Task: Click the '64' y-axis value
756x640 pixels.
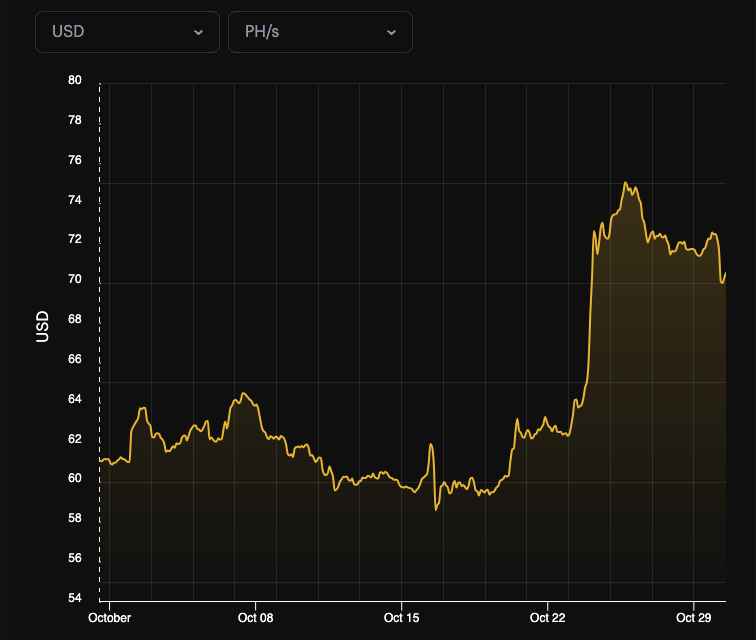Action: (75, 399)
